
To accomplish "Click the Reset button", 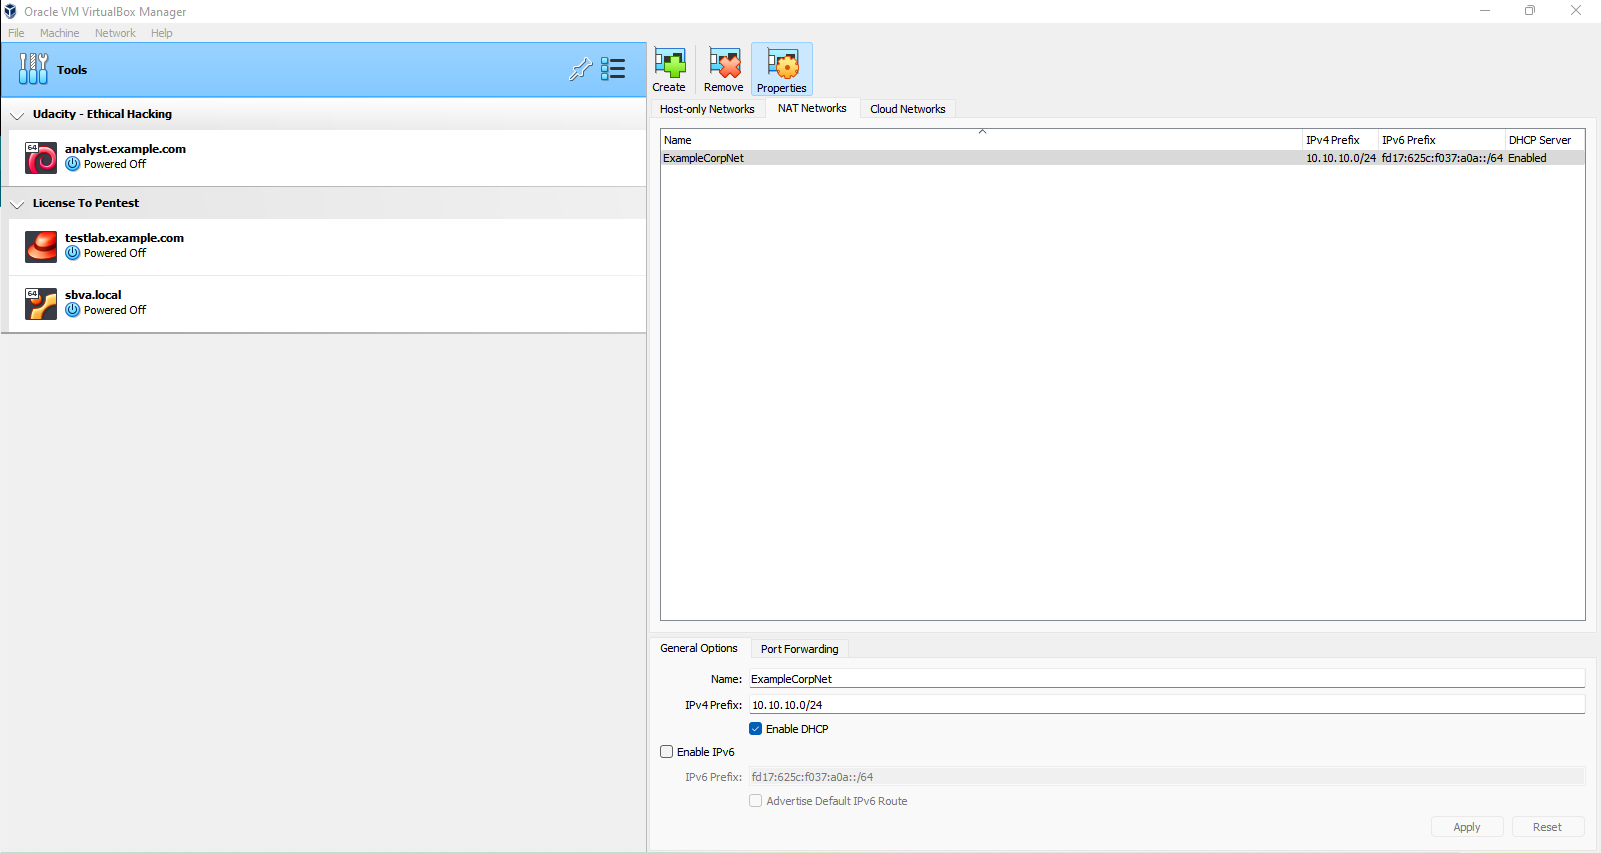I will [1547, 827].
